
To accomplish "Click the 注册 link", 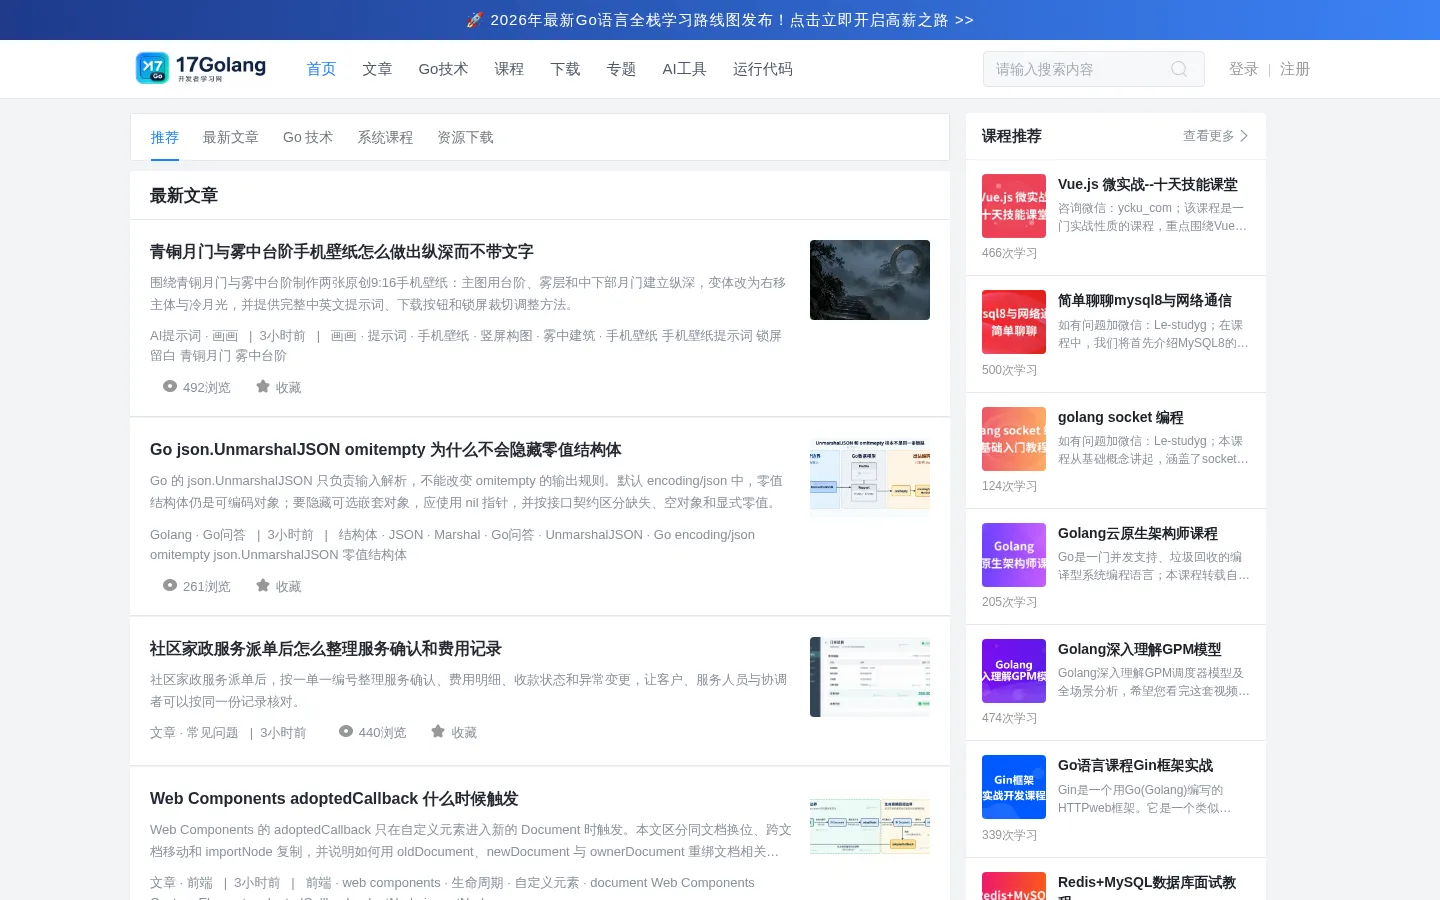I will click(1295, 69).
